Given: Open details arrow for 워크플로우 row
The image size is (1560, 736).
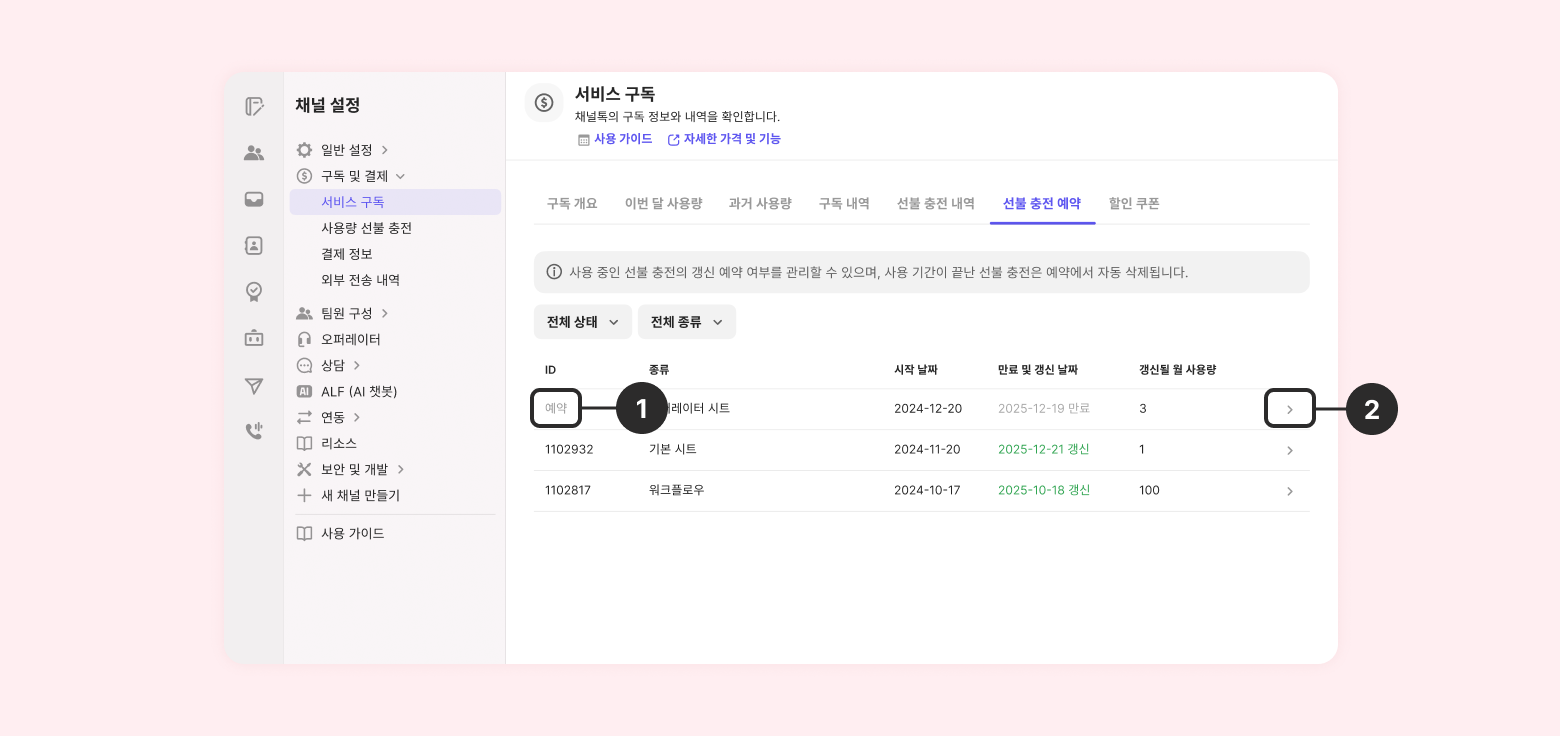Looking at the screenshot, I should pyautogui.click(x=1289, y=491).
